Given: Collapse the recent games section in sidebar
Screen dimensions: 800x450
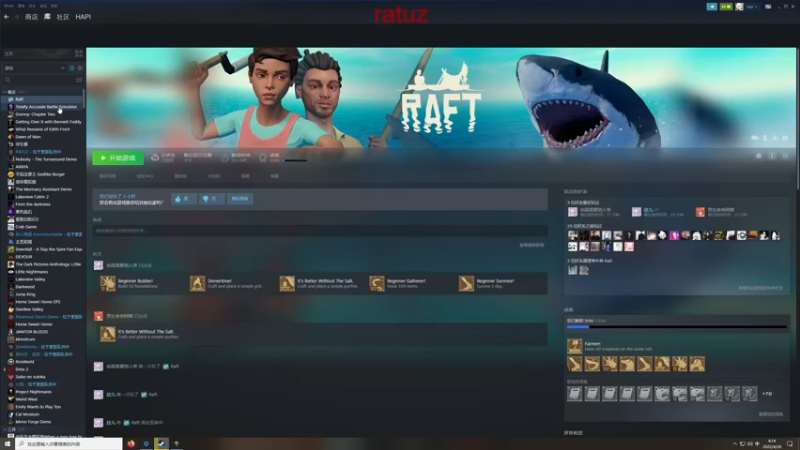Looking at the screenshot, I should [5, 92].
